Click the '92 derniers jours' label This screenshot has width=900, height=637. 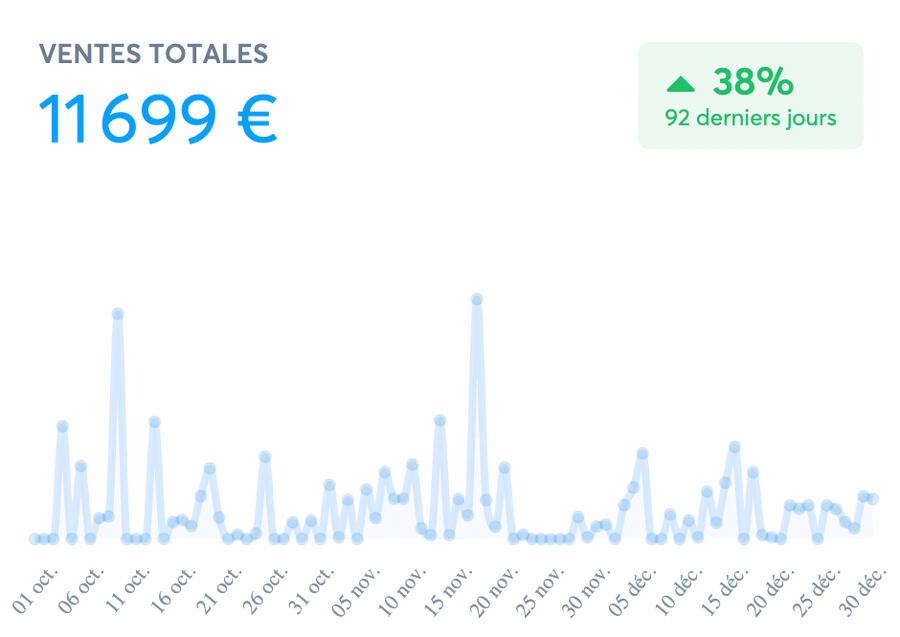click(x=750, y=118)
